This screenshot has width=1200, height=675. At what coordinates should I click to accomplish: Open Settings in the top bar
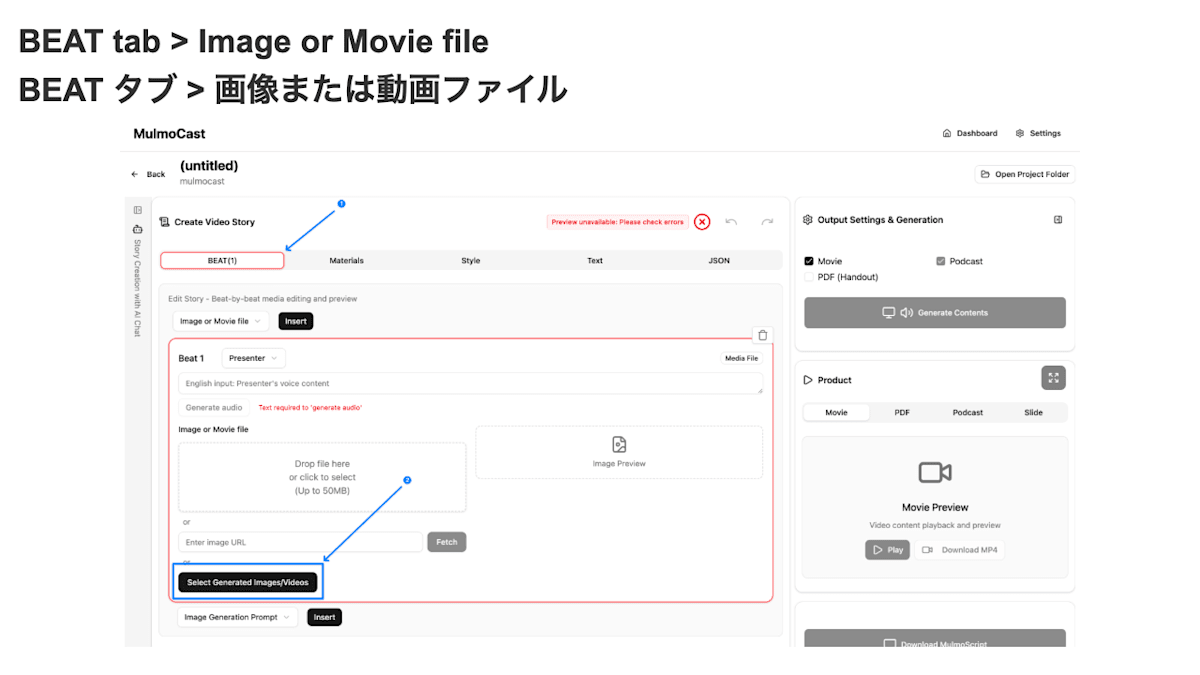[x=1038, y=133]
